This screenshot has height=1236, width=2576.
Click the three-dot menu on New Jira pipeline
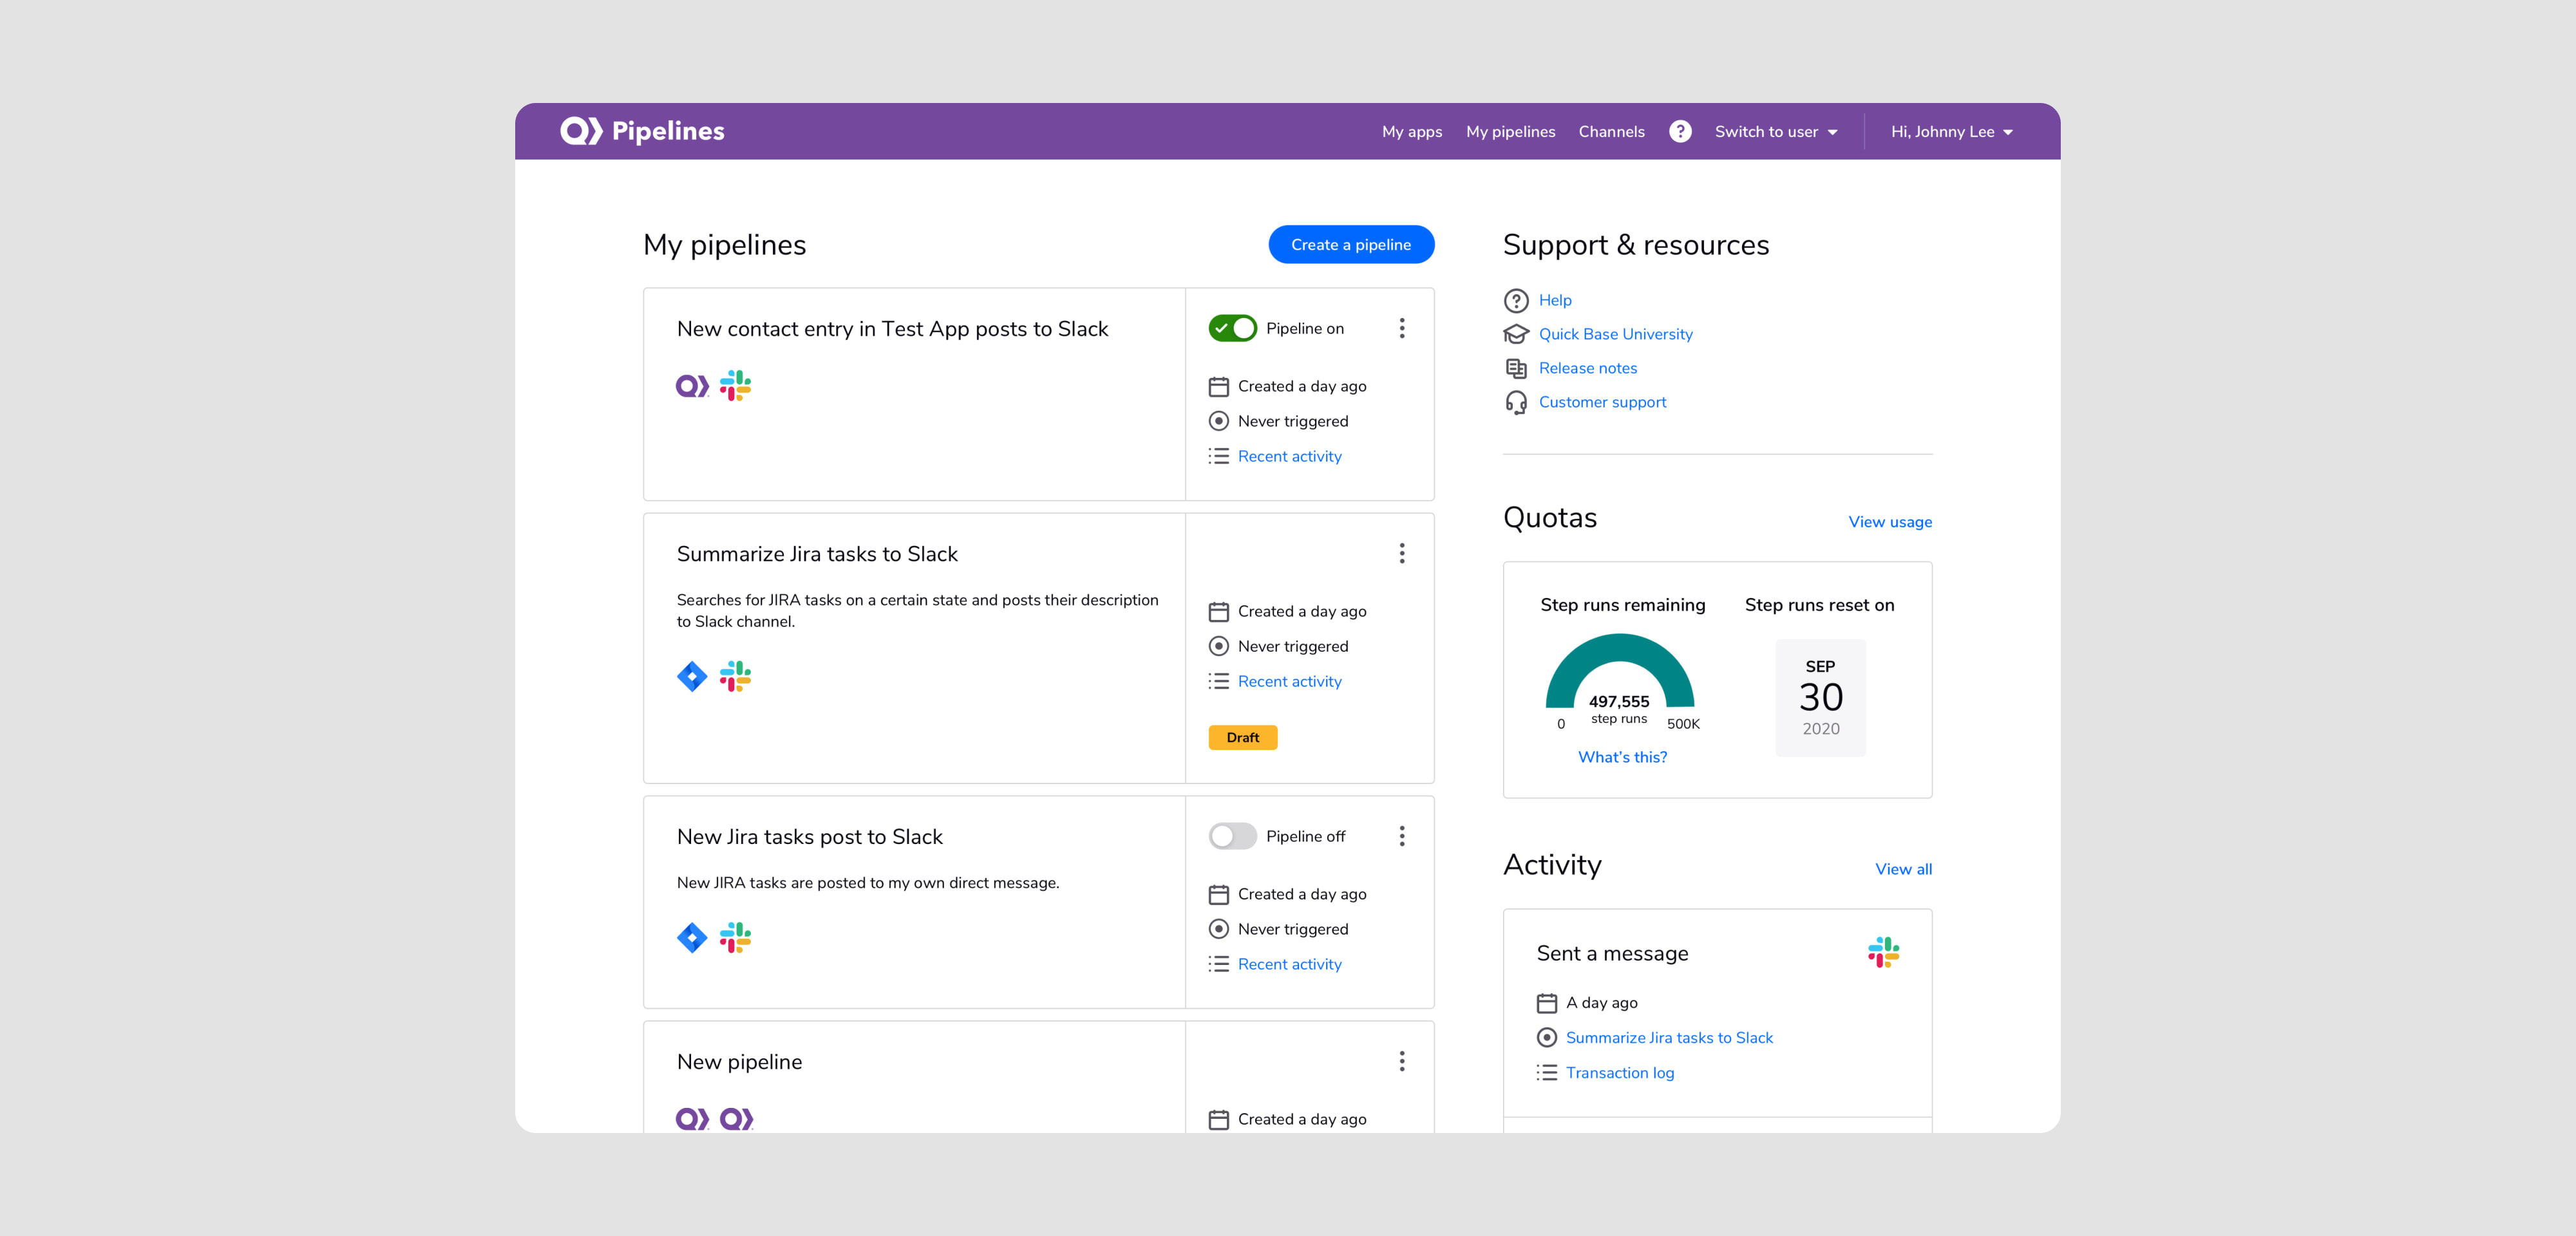click(x=1403, y=836)
